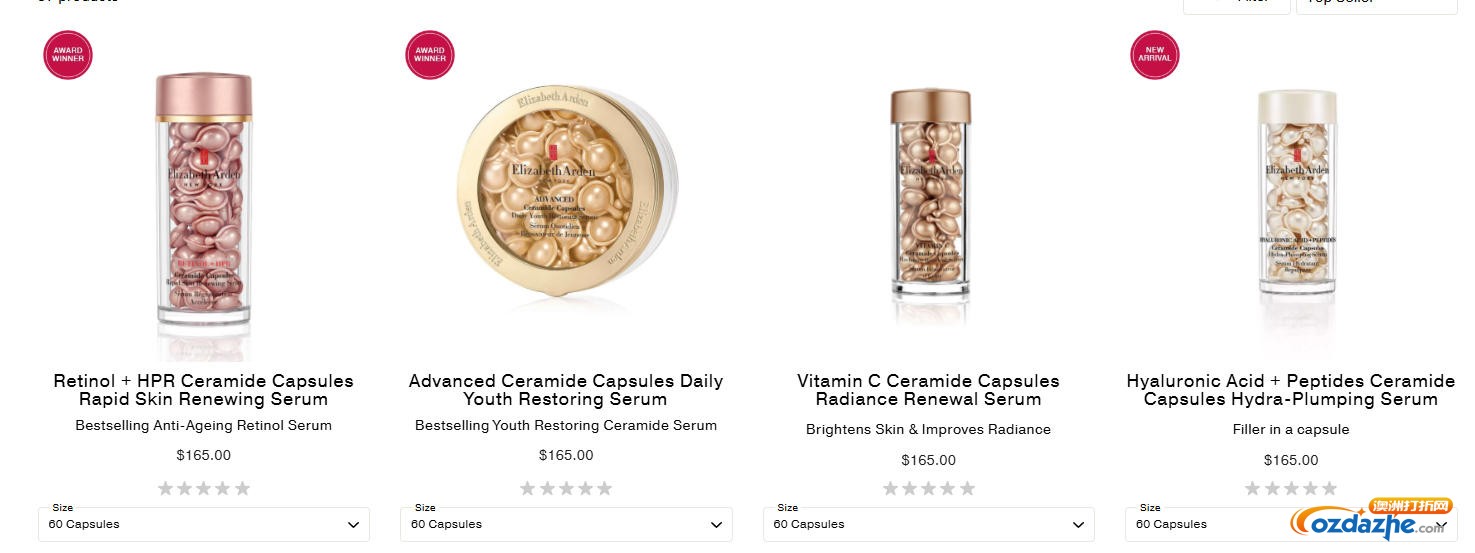Expand Size dropdown for Advanced Ceramide Capsules

(566, 524)
